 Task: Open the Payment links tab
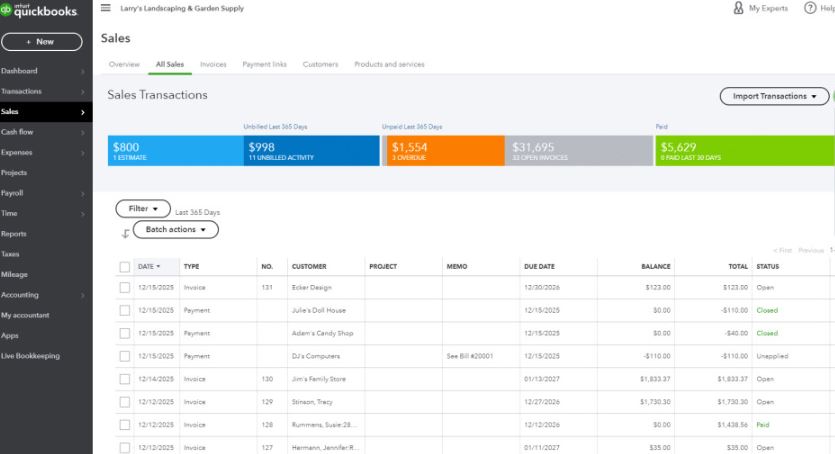264,64
